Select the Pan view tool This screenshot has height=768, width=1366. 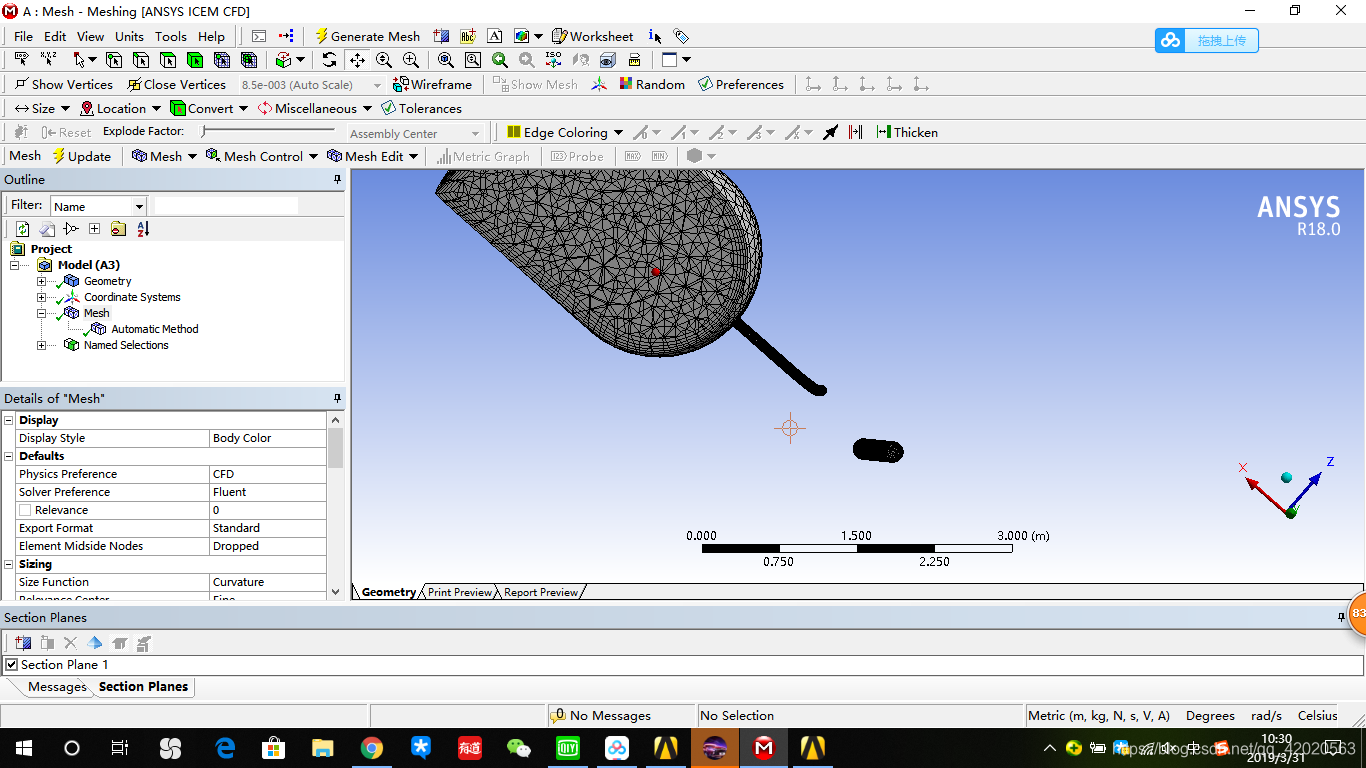point(357,60)
